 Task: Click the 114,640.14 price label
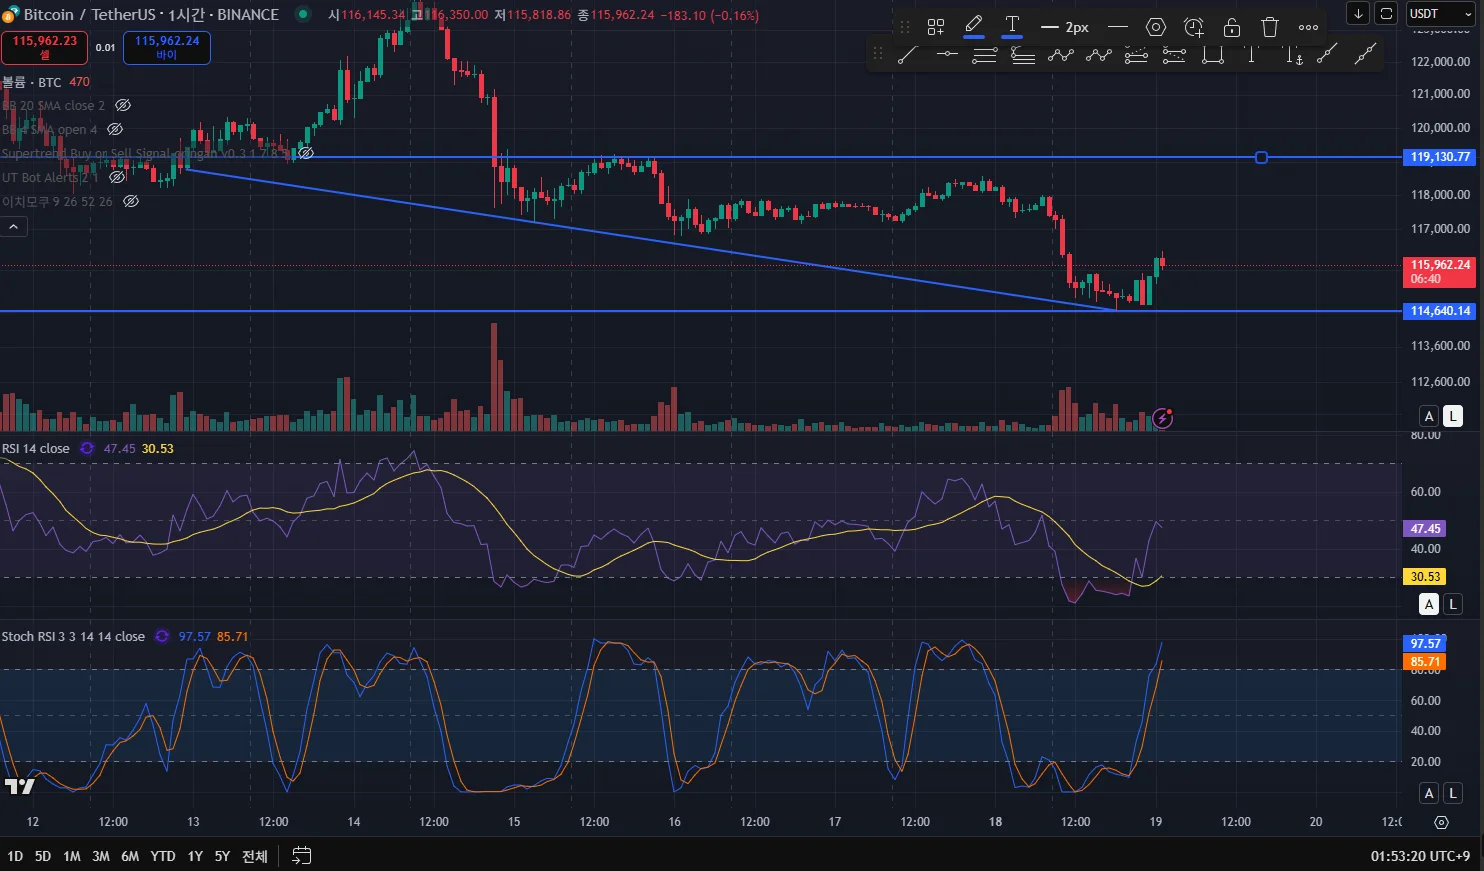point(1440,311)
